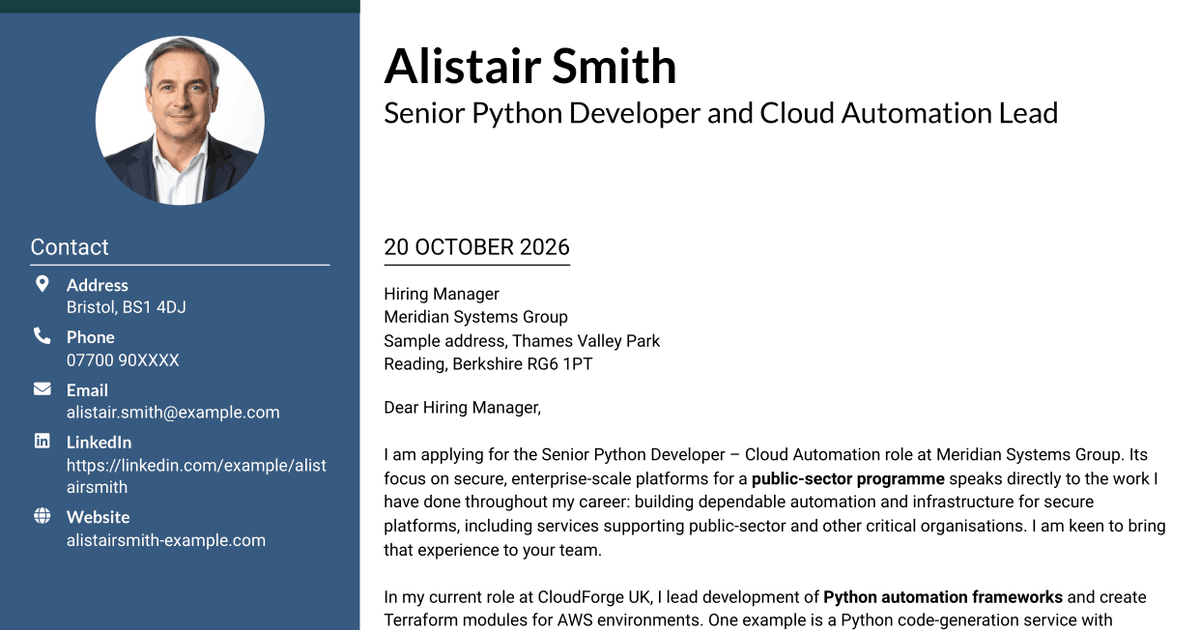Click the Phone label in the sidebar
The image size is (1200, 630).
(x=90, y=337)
